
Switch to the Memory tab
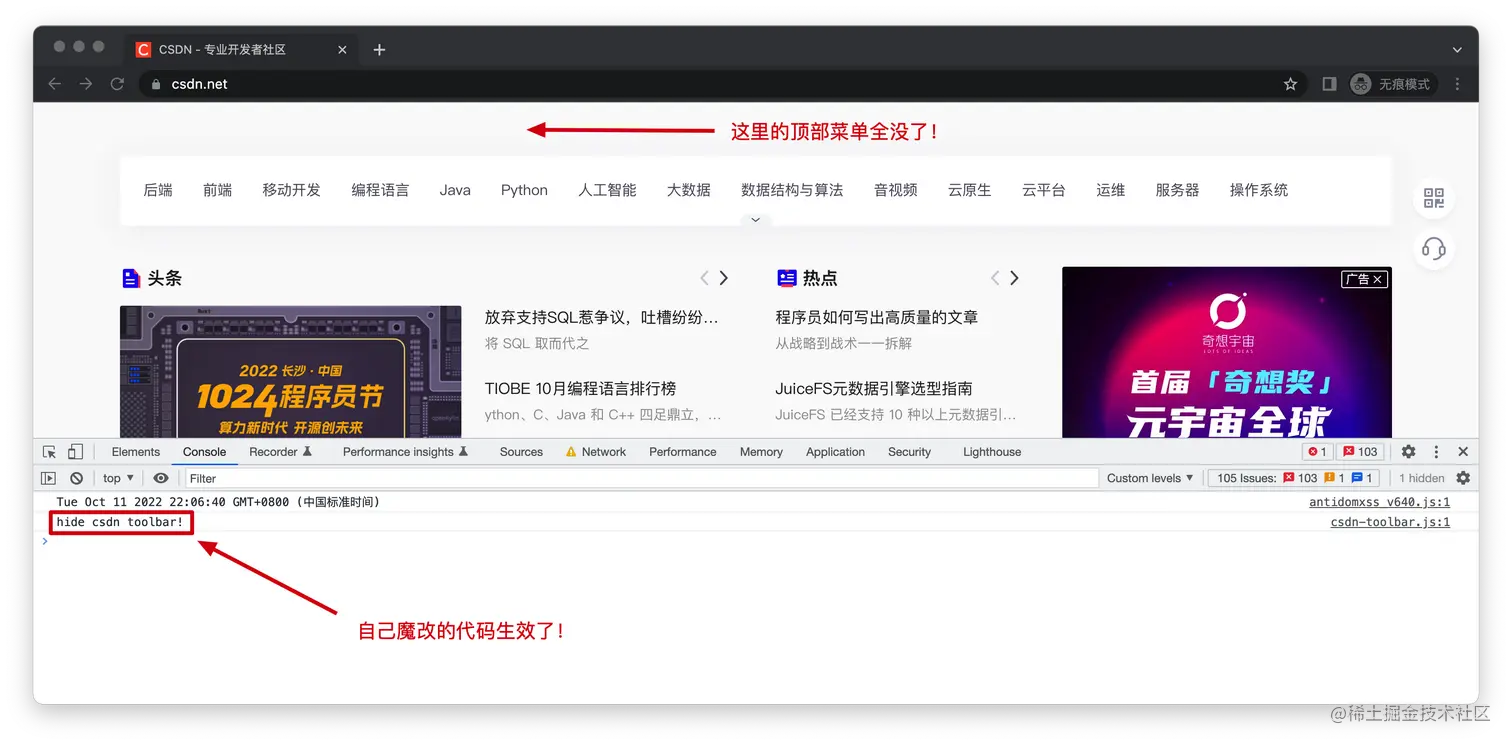point(761,452)
